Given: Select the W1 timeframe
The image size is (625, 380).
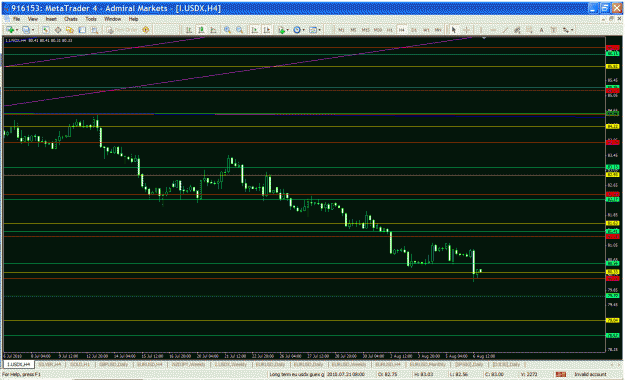Looking at the screenshot, I should [426, 30].
